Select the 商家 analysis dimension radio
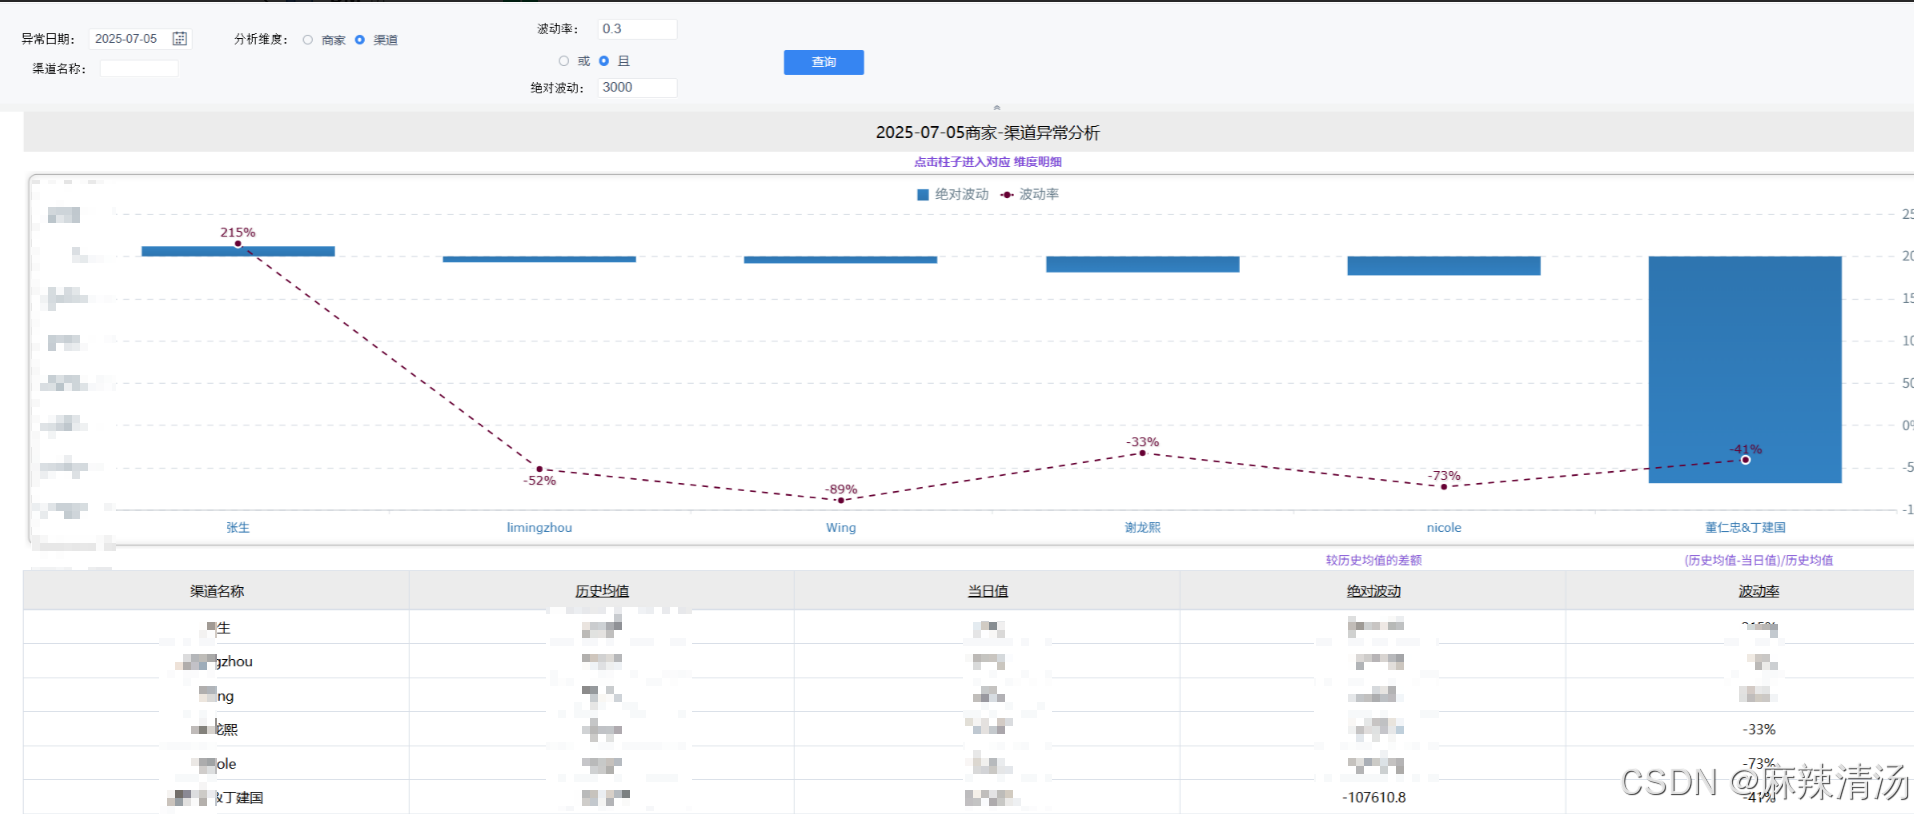Screen dimensions: 1914x814 [308, 40]
